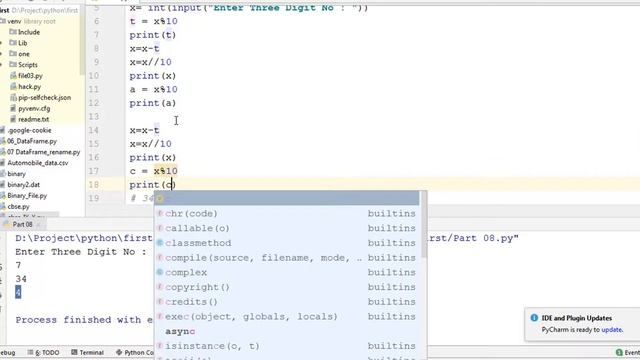Open the one folder in tree
This screenshot has height=360, width=640.
point(24,54)
